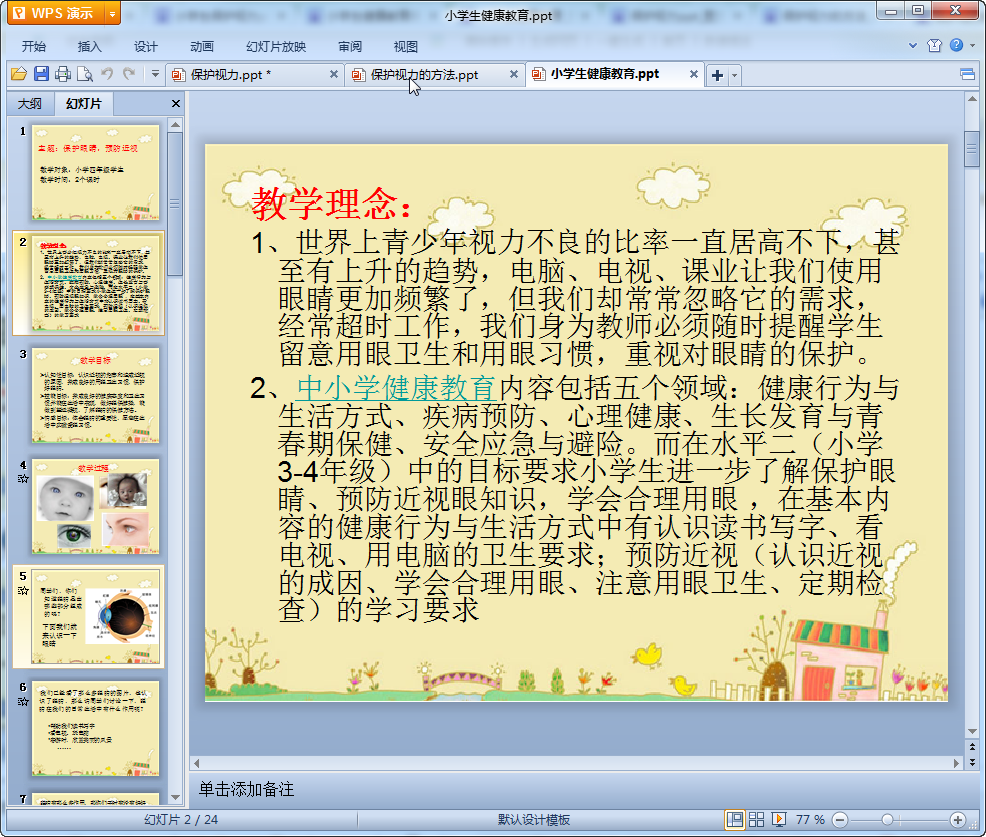Create a new document with the plus button
This screenshot has width=986, height=837.
click(x=717, y=75)
